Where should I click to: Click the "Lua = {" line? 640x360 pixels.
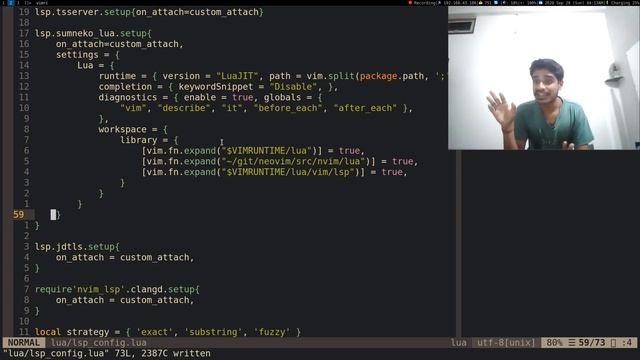pyautogui.click(x=96, y=65)
